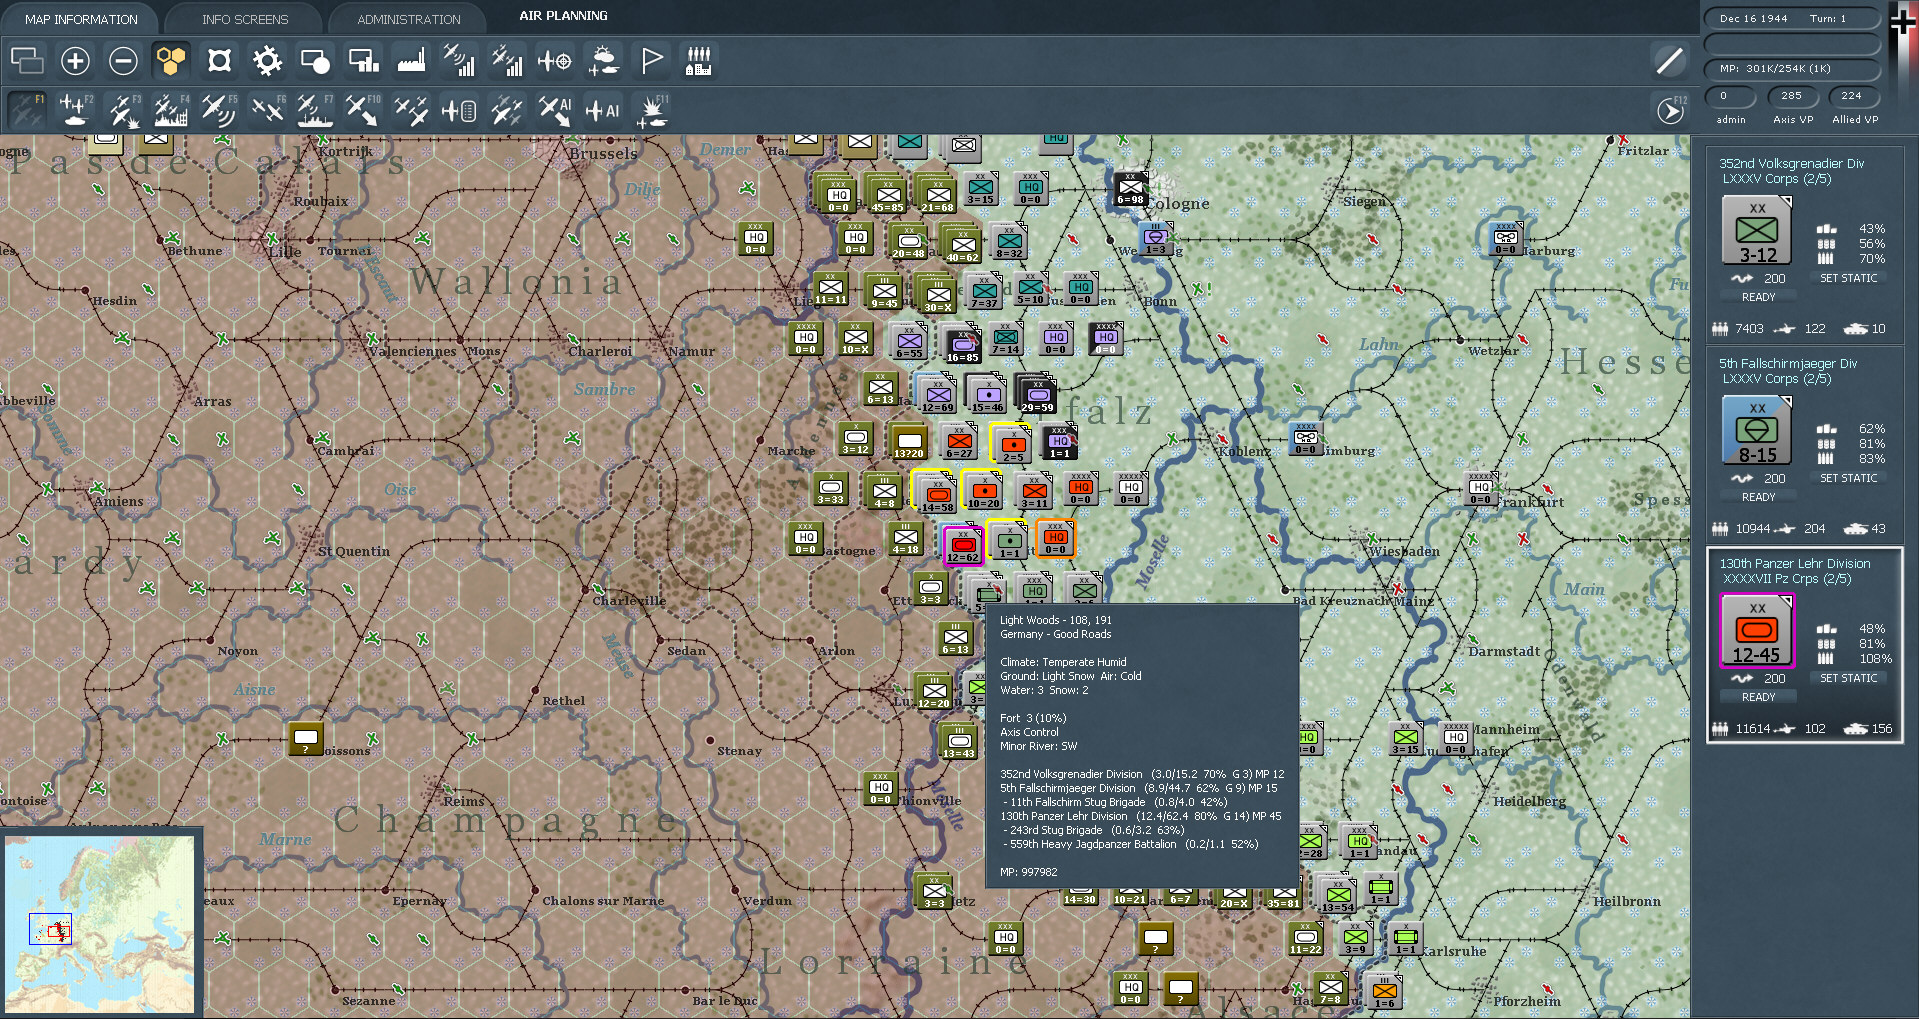Click Set Static for 130th Panzer Lehr Division

click(x=1848, y=678)
